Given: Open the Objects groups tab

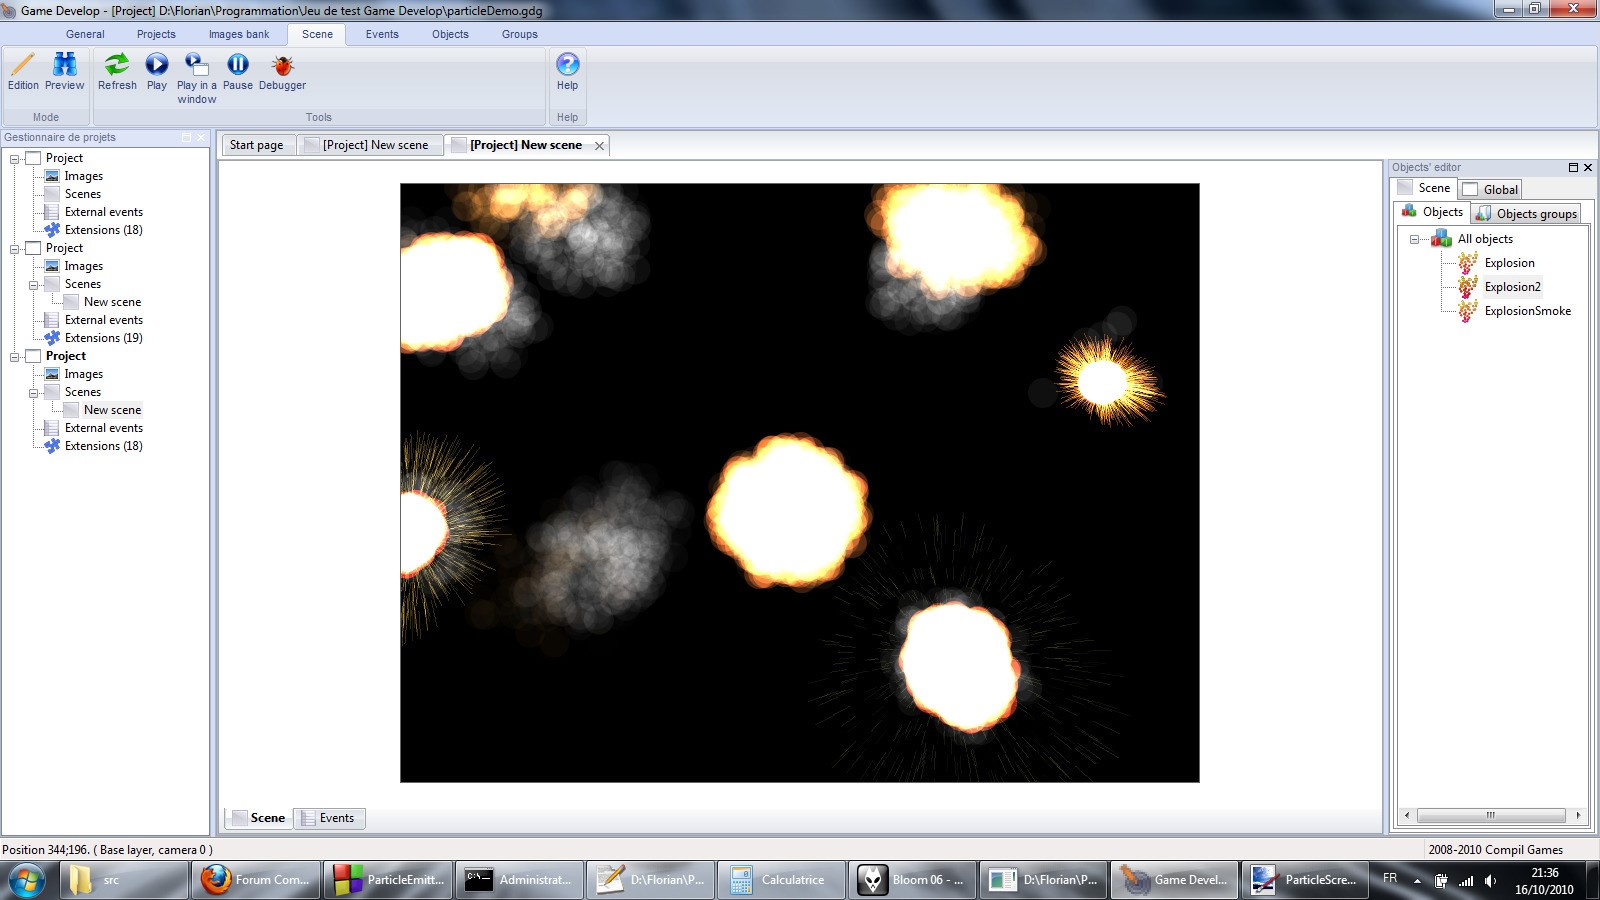Looking at the screenshot, I should click(x=1527, y=213).
